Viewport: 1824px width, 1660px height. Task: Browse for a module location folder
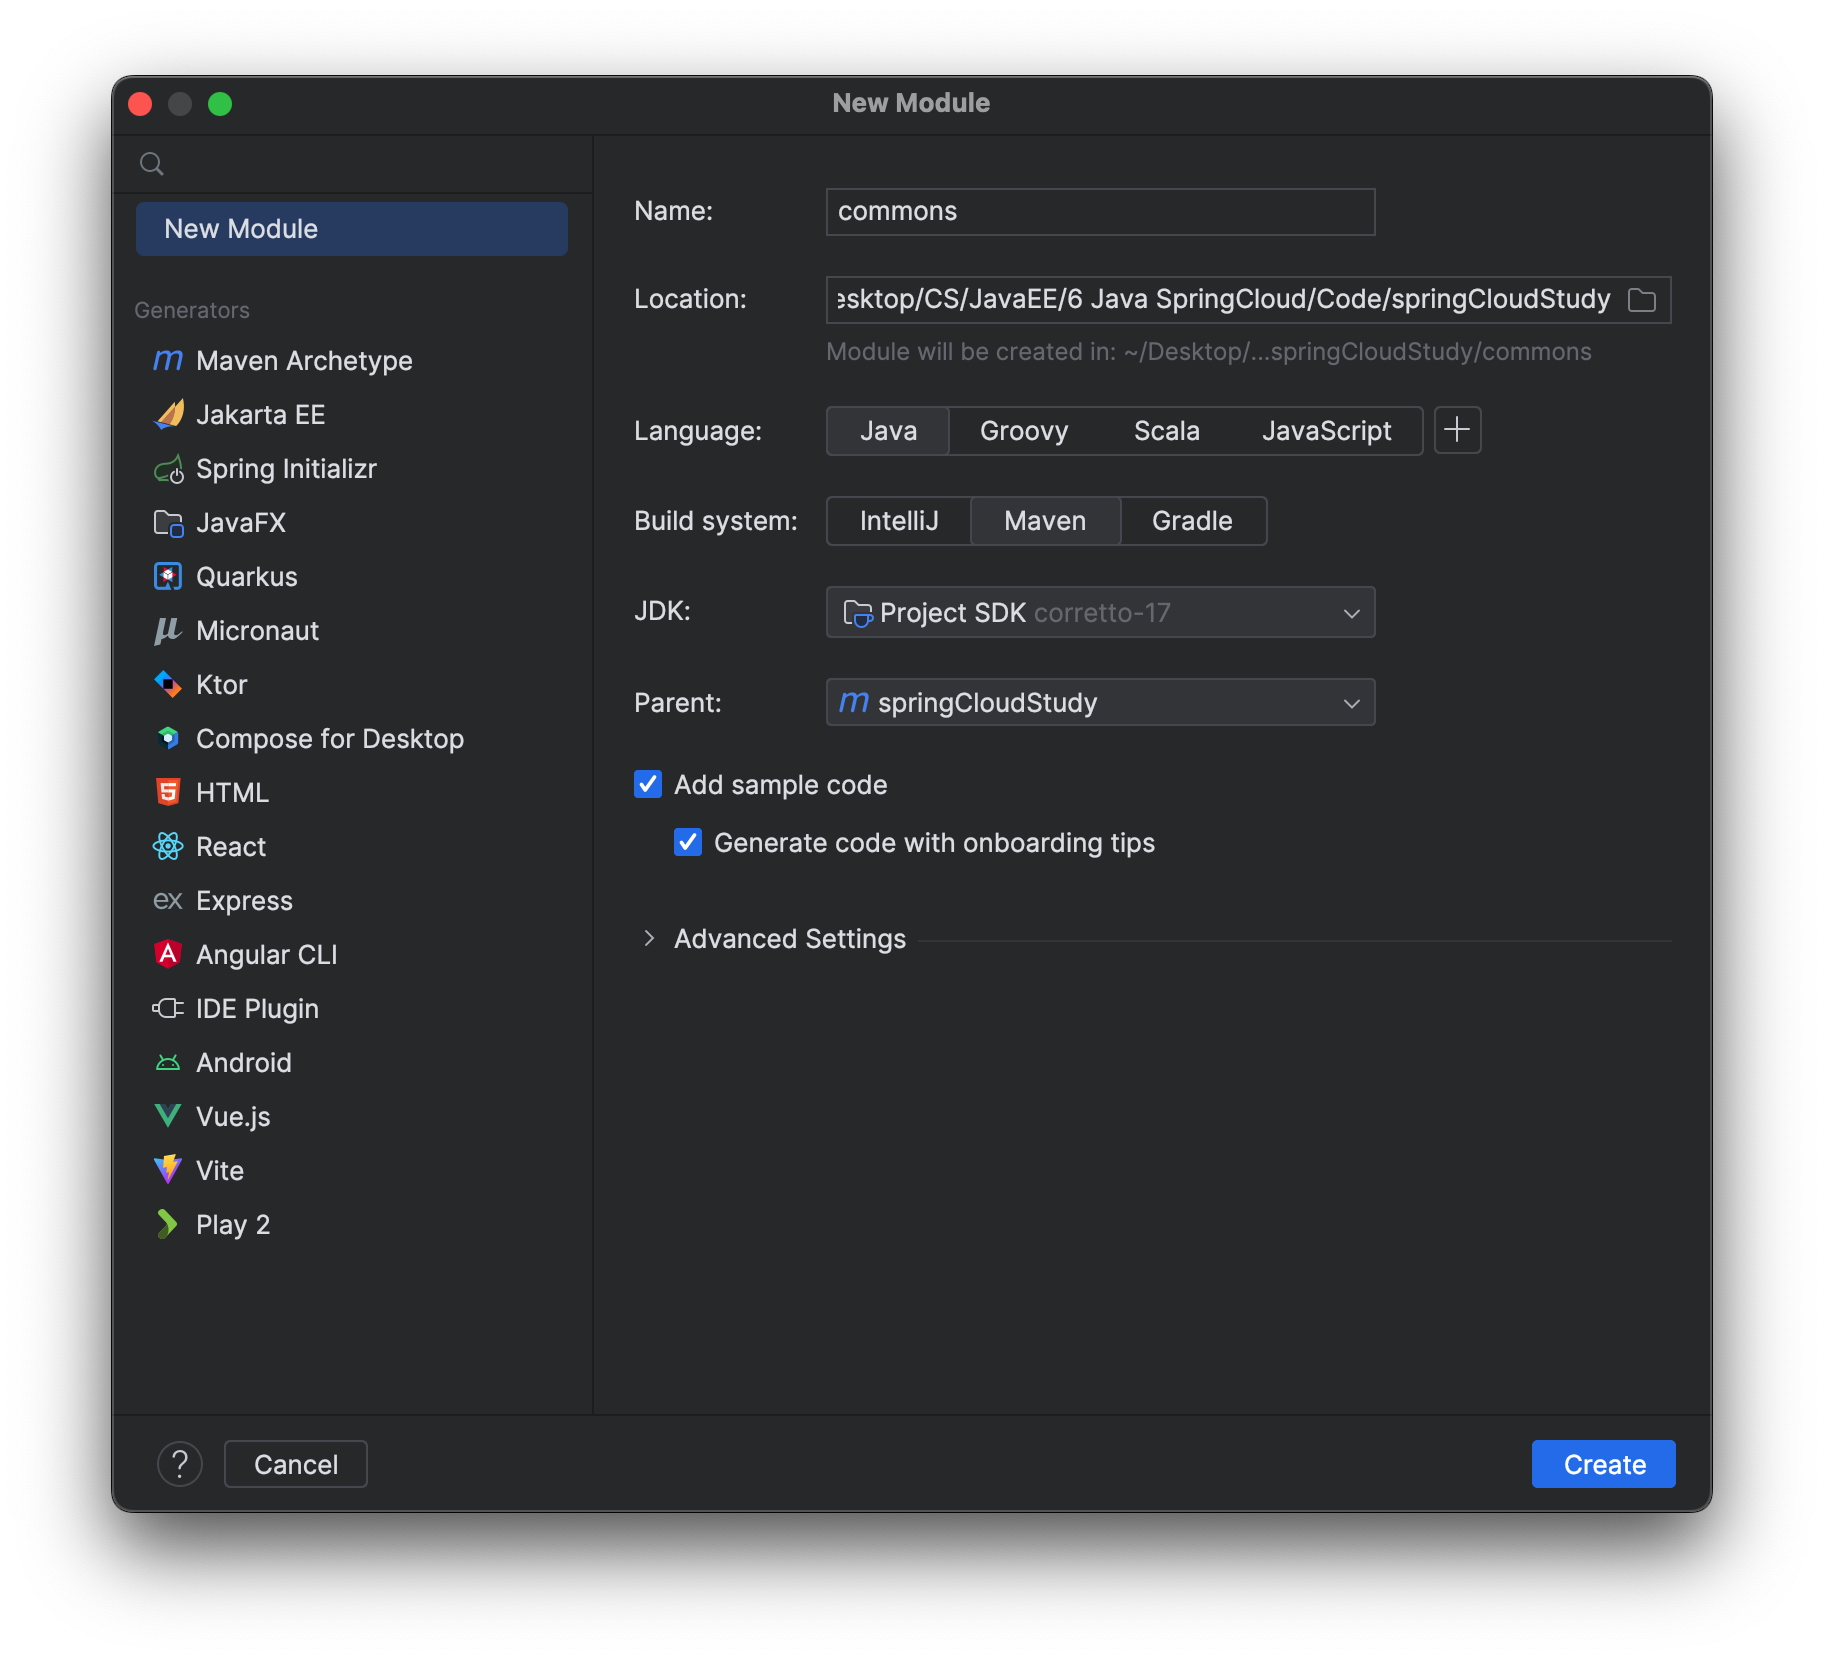(x=1642, y=299)
